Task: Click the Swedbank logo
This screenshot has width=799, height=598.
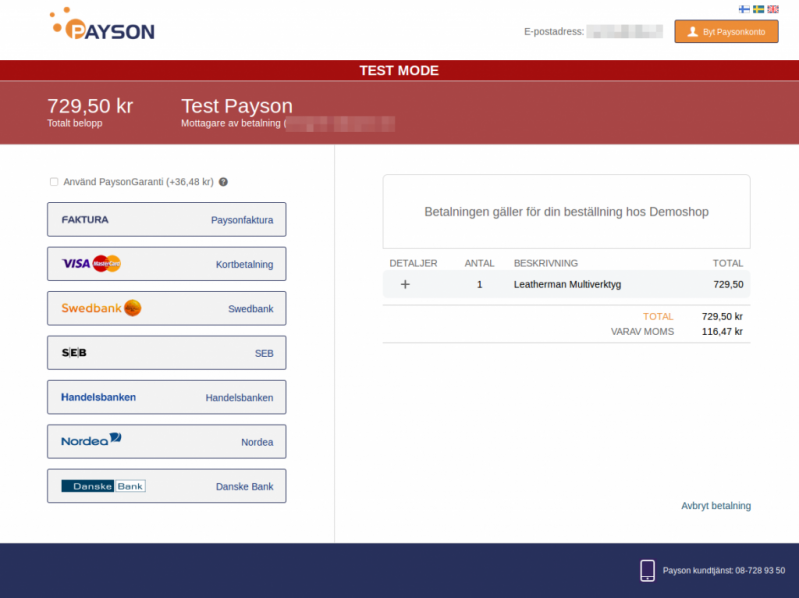Action: pos(101,308)
